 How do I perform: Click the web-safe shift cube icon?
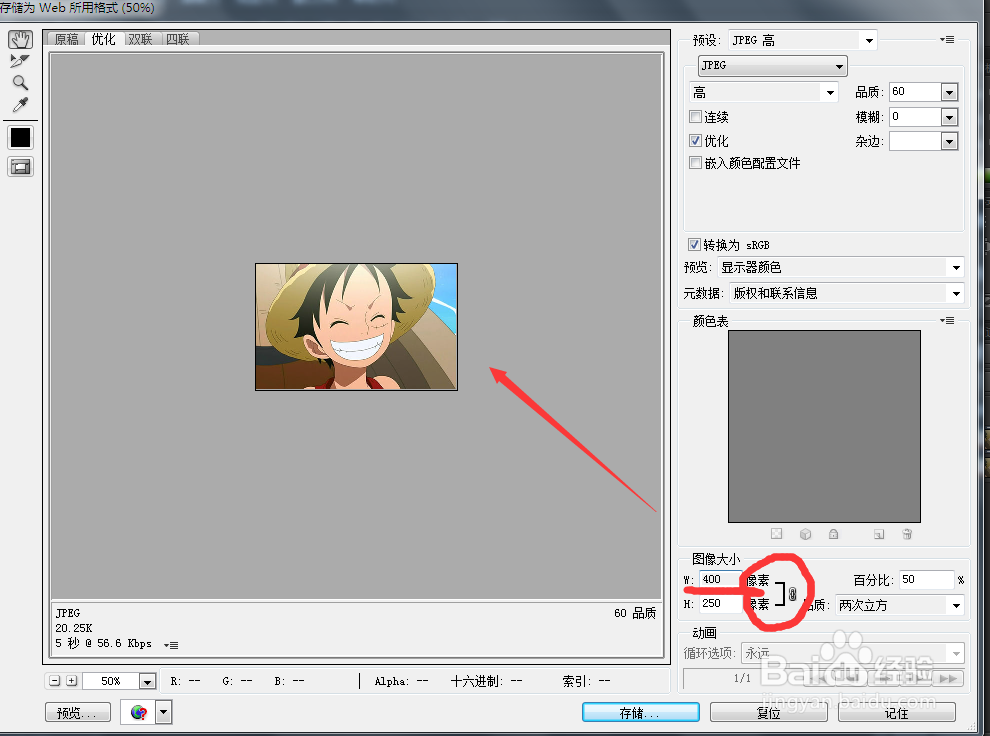805,534
